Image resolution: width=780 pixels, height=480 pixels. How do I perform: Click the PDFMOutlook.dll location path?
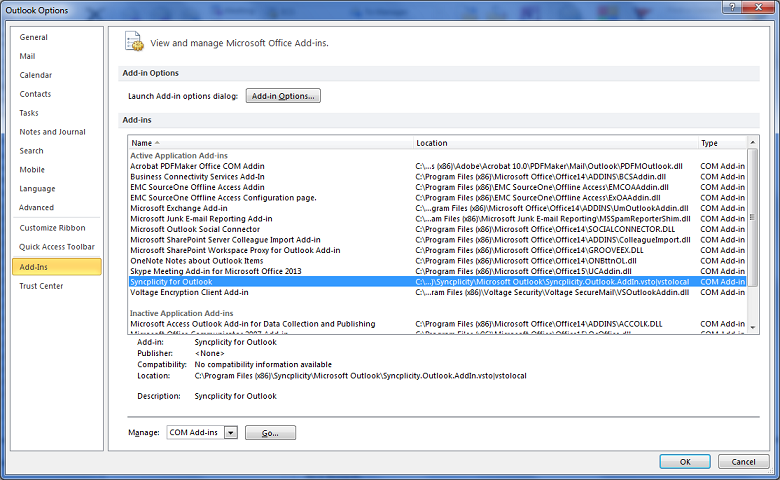pos(549,166)
